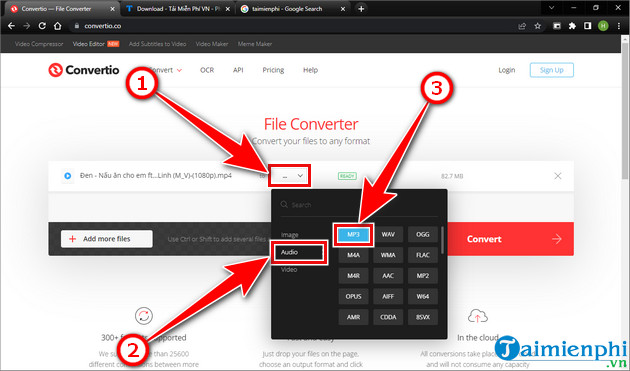
Task: Choose AIFF format
Action: pos(388,296)
